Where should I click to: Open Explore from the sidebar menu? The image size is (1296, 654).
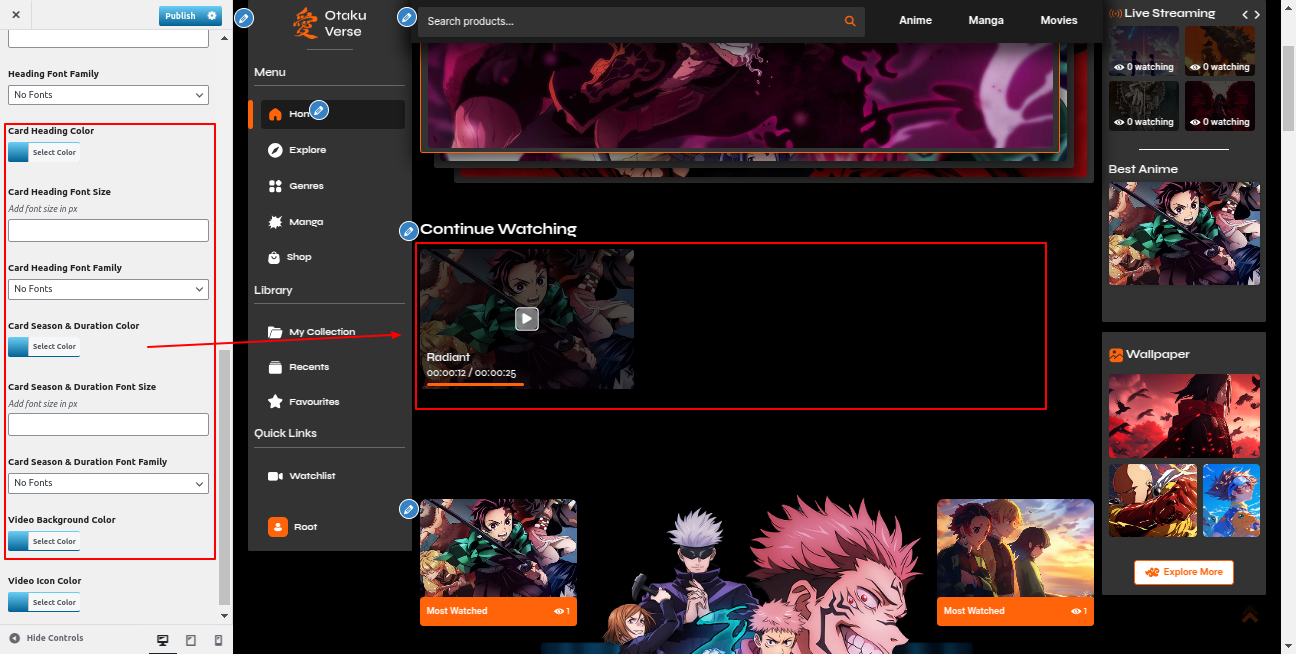tap(307, 150)
